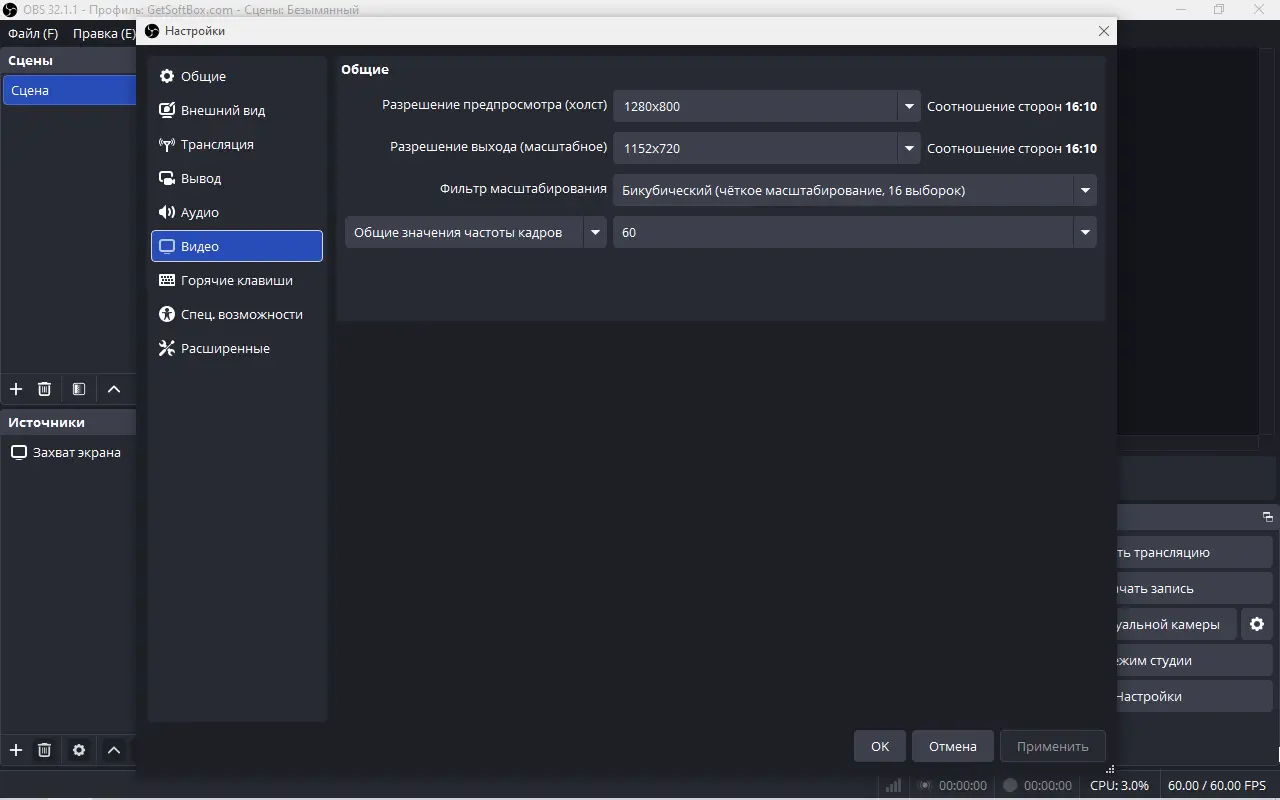Open the Файл menu

(x=33, y=33)
